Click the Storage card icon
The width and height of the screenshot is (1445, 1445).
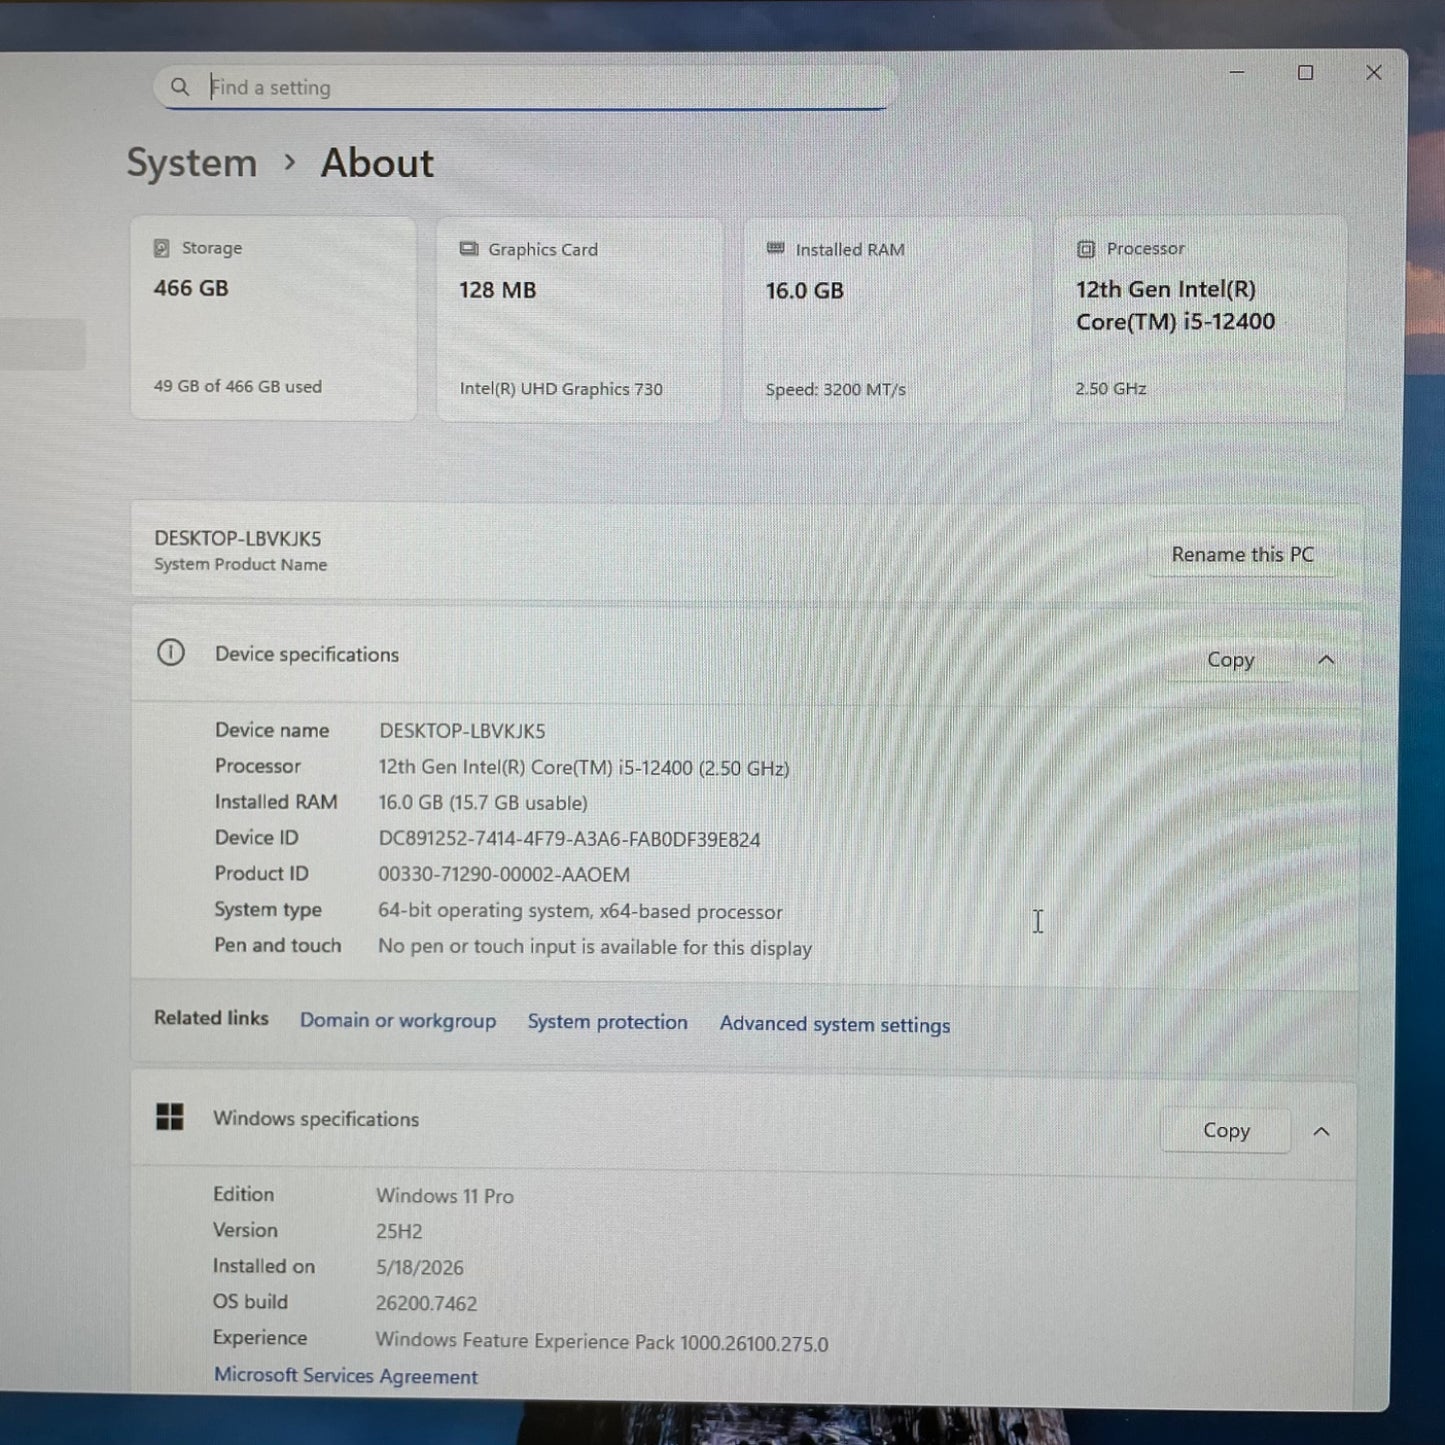[161, 248]
